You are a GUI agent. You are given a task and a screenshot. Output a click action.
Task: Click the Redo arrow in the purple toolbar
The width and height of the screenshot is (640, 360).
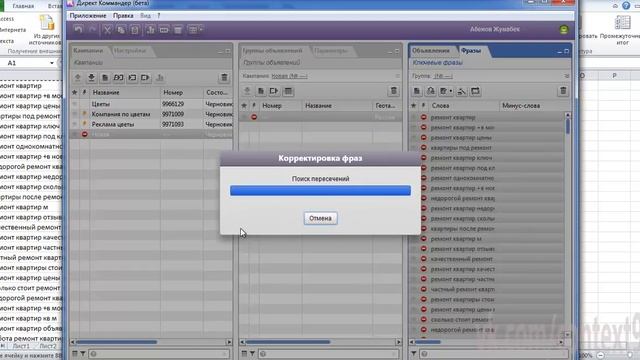pyautogui.click(x=92, y=30)
